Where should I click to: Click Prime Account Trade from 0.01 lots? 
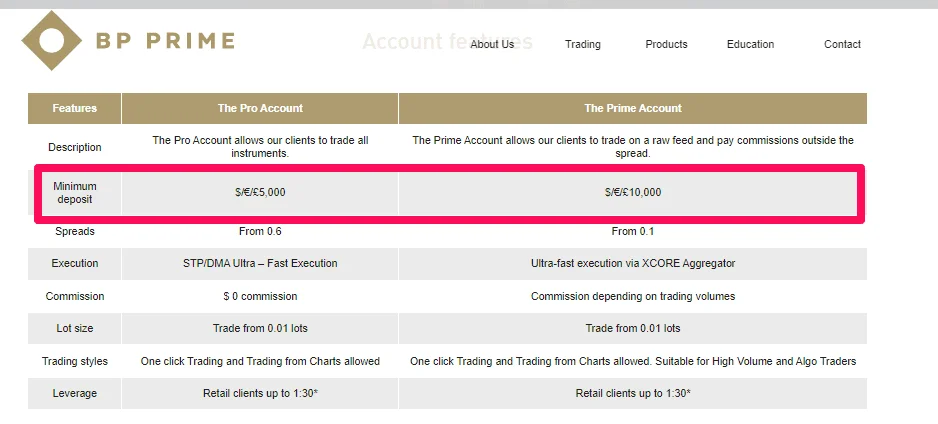tap(633, 328)
